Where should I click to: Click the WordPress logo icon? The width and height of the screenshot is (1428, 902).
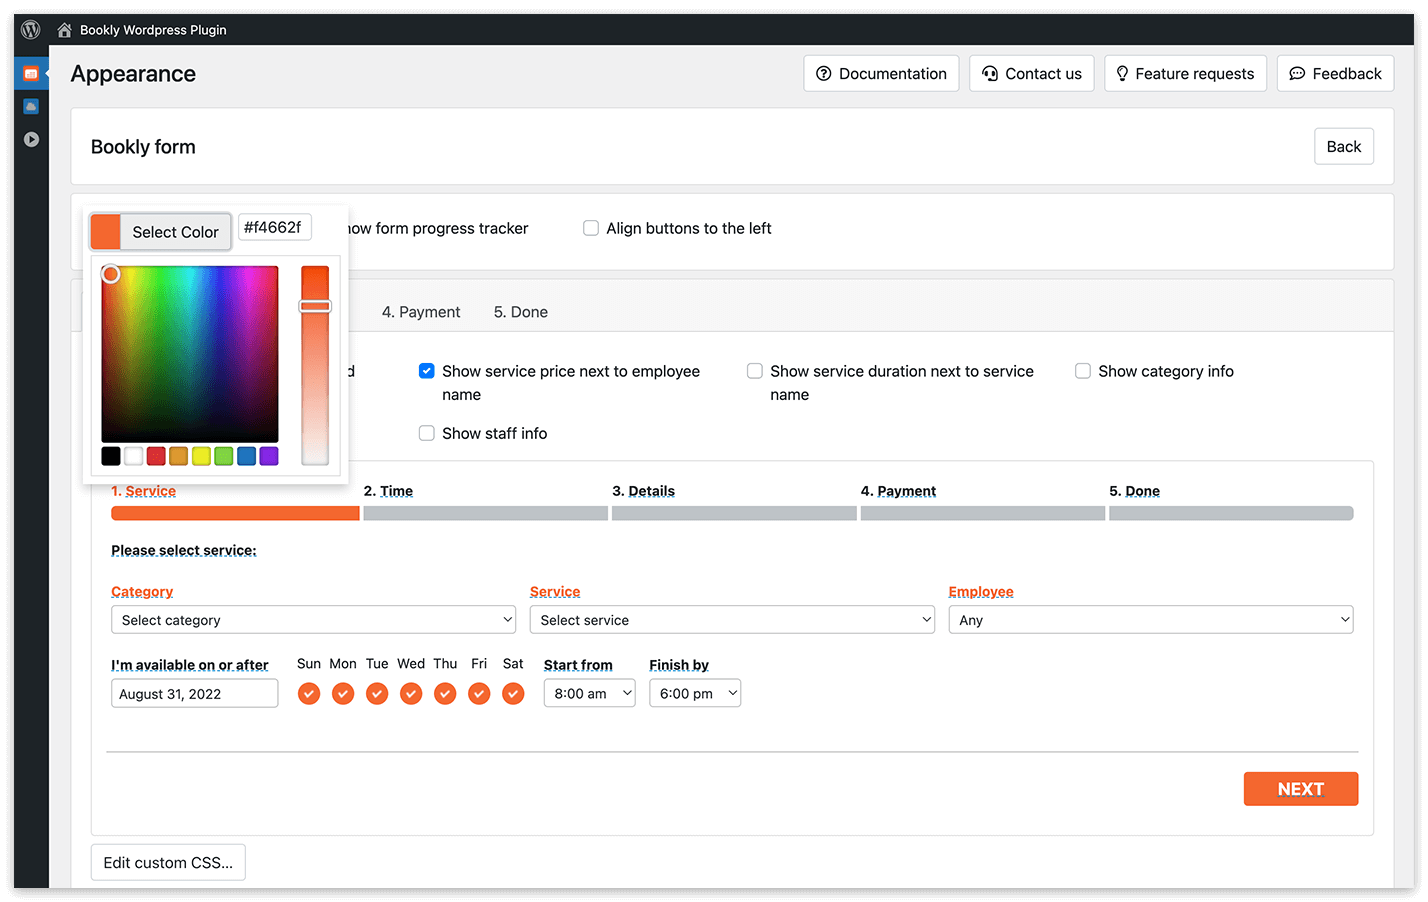tap(31, 30)
